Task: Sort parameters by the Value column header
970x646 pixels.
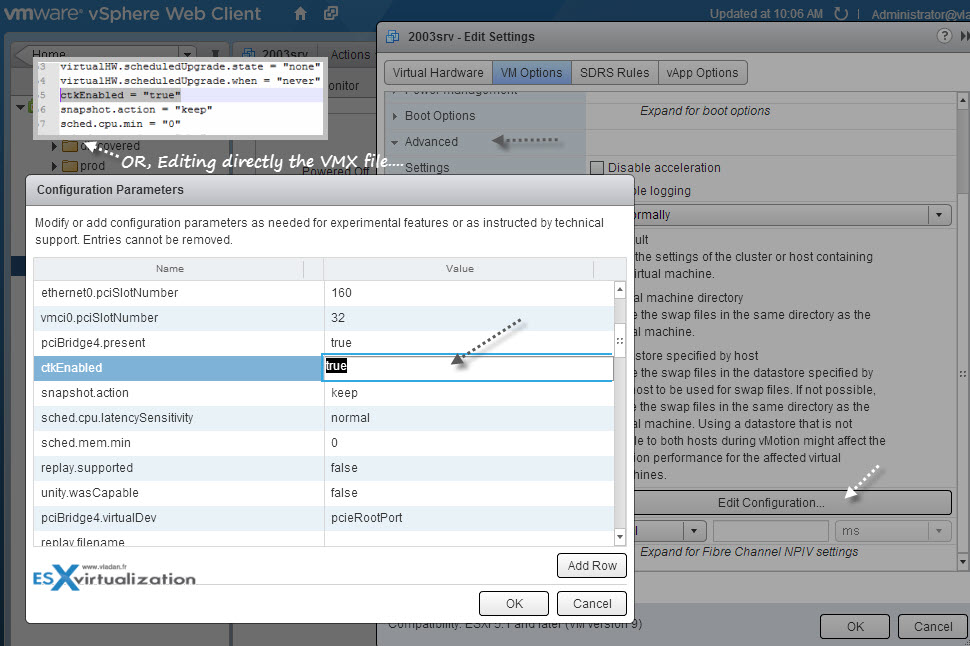Action: [460, 269]
